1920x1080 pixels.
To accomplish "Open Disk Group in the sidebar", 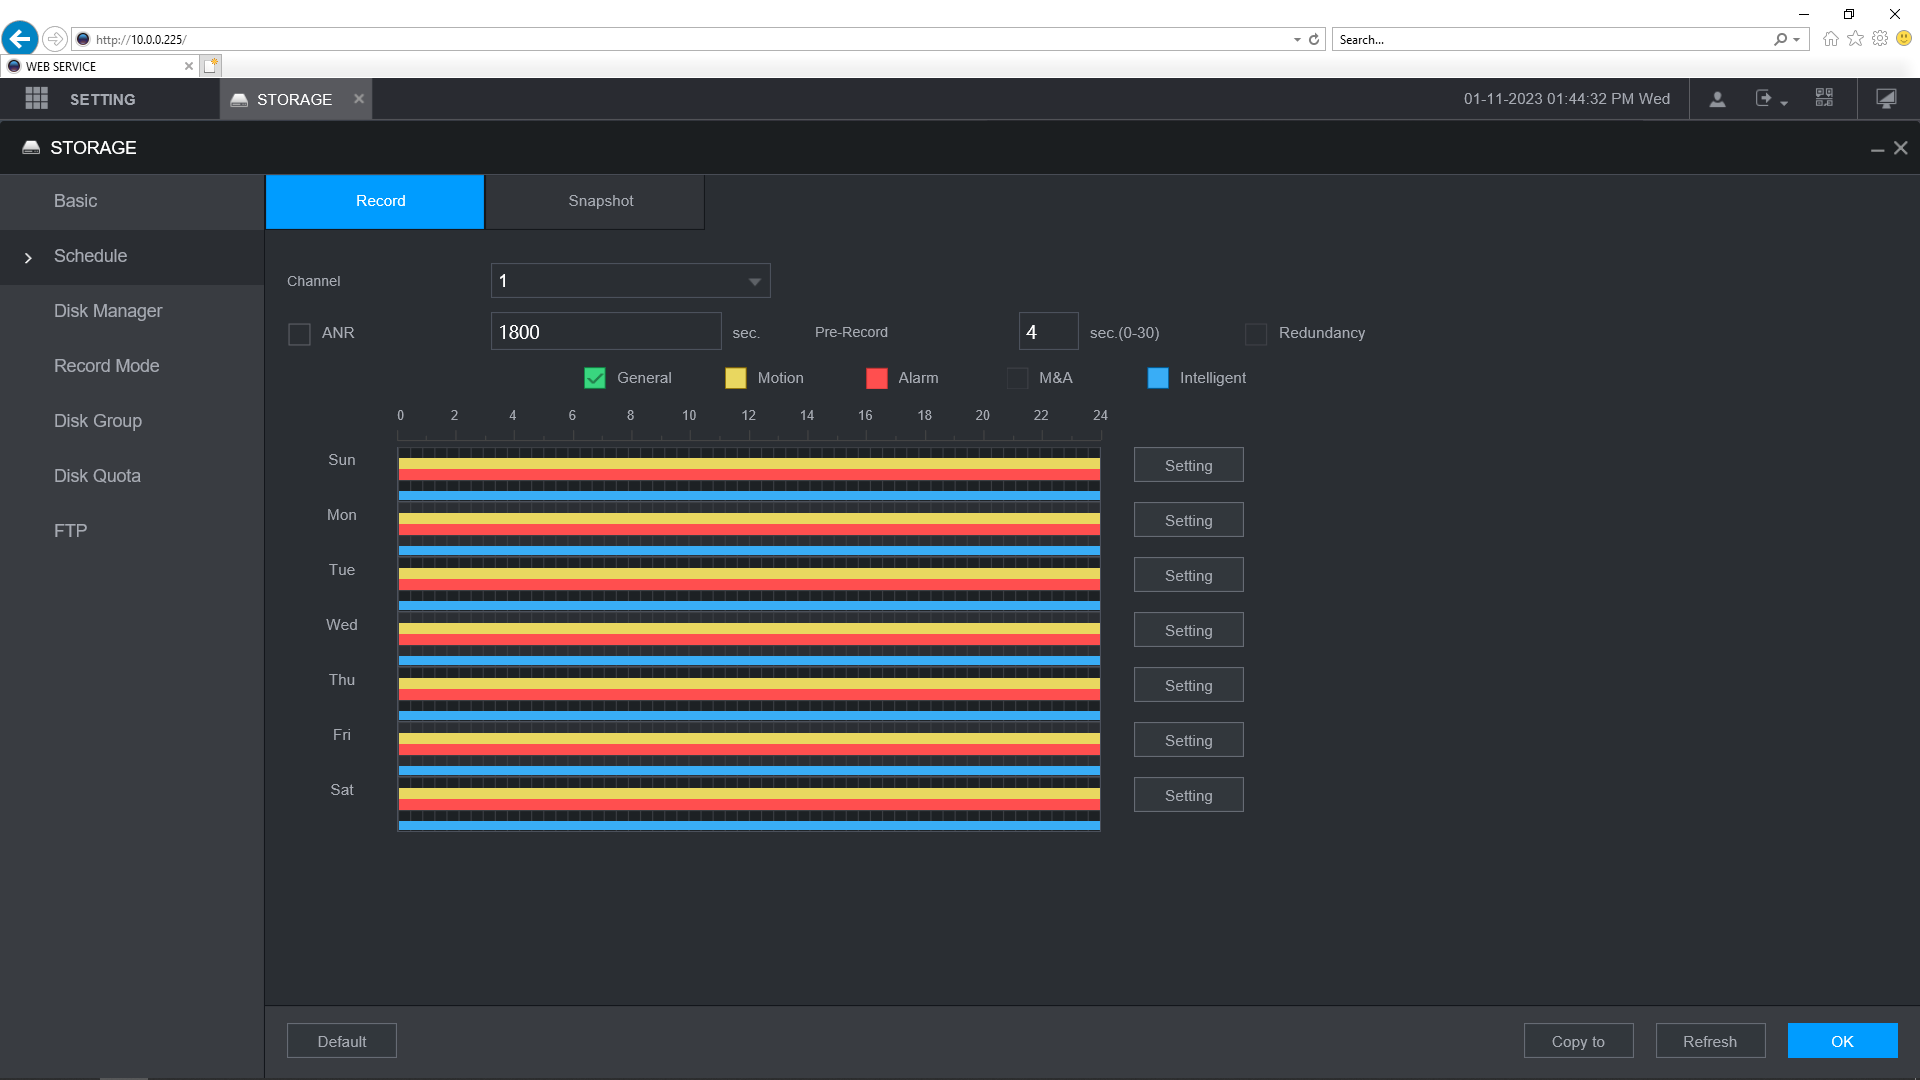I will 132,421.
